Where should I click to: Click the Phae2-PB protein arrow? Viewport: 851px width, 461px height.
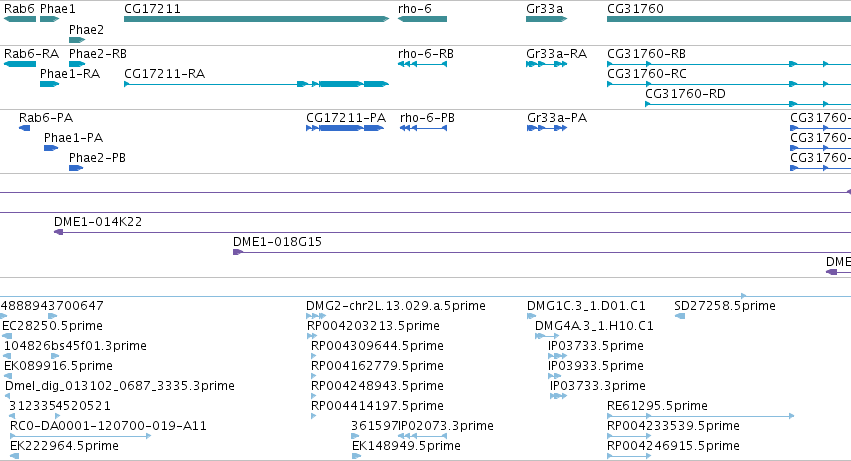click(75, 168)
